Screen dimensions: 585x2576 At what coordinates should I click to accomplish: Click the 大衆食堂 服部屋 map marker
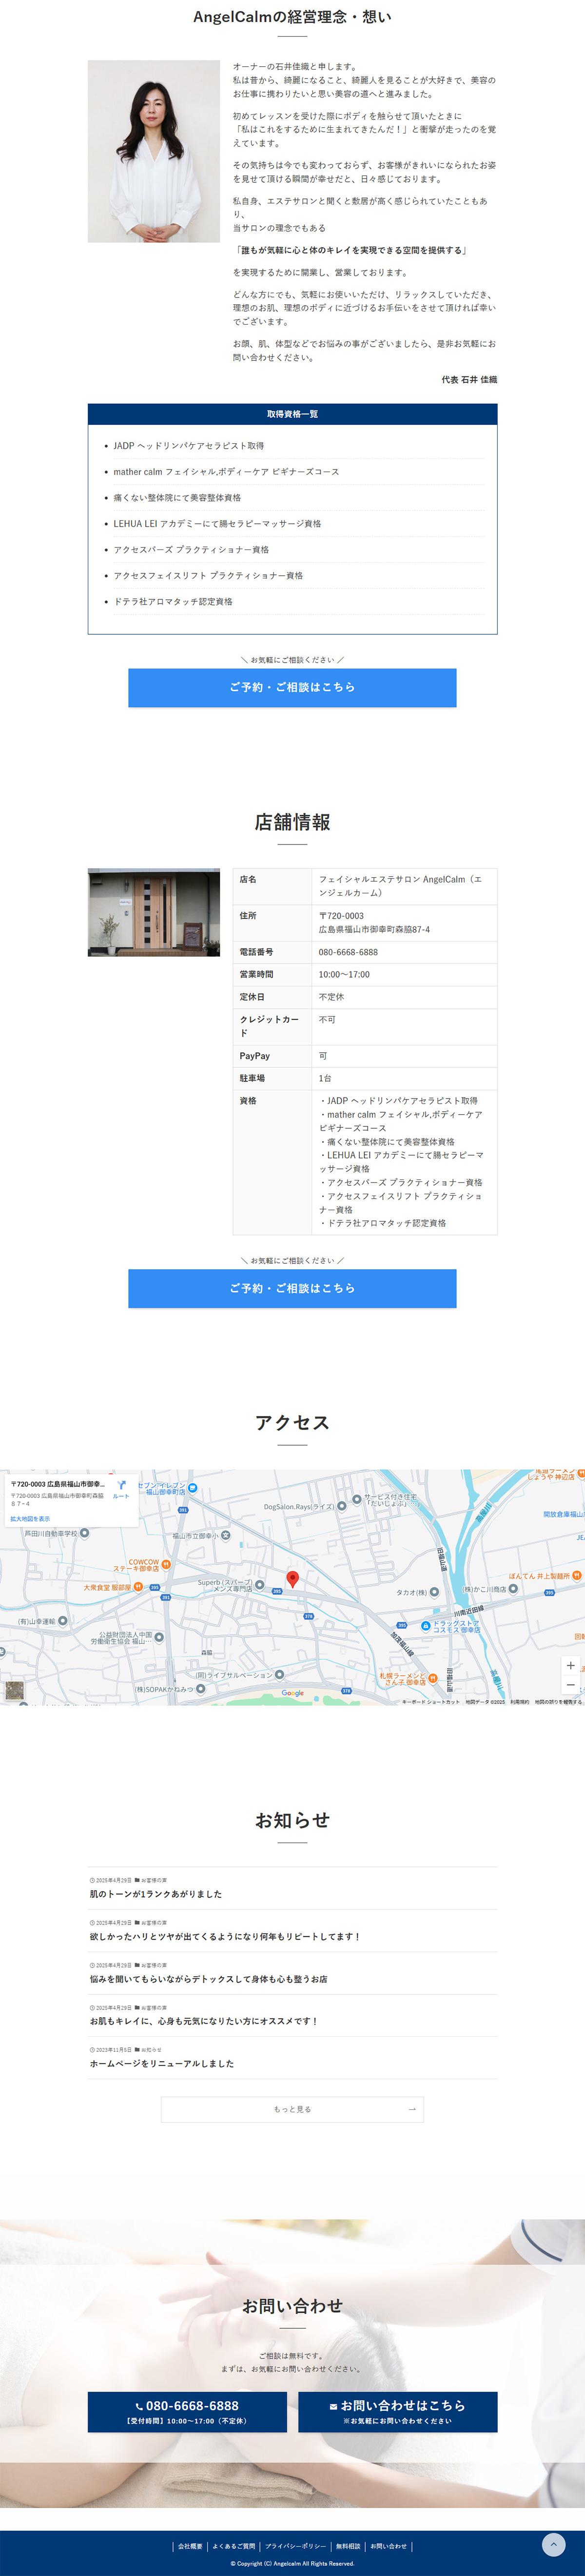coord(138,1587)
